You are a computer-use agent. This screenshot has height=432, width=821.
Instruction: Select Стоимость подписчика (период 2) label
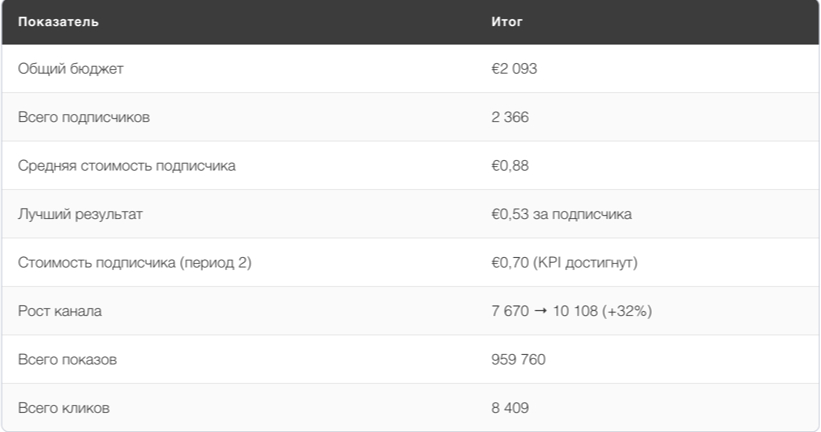pos(135,262)
